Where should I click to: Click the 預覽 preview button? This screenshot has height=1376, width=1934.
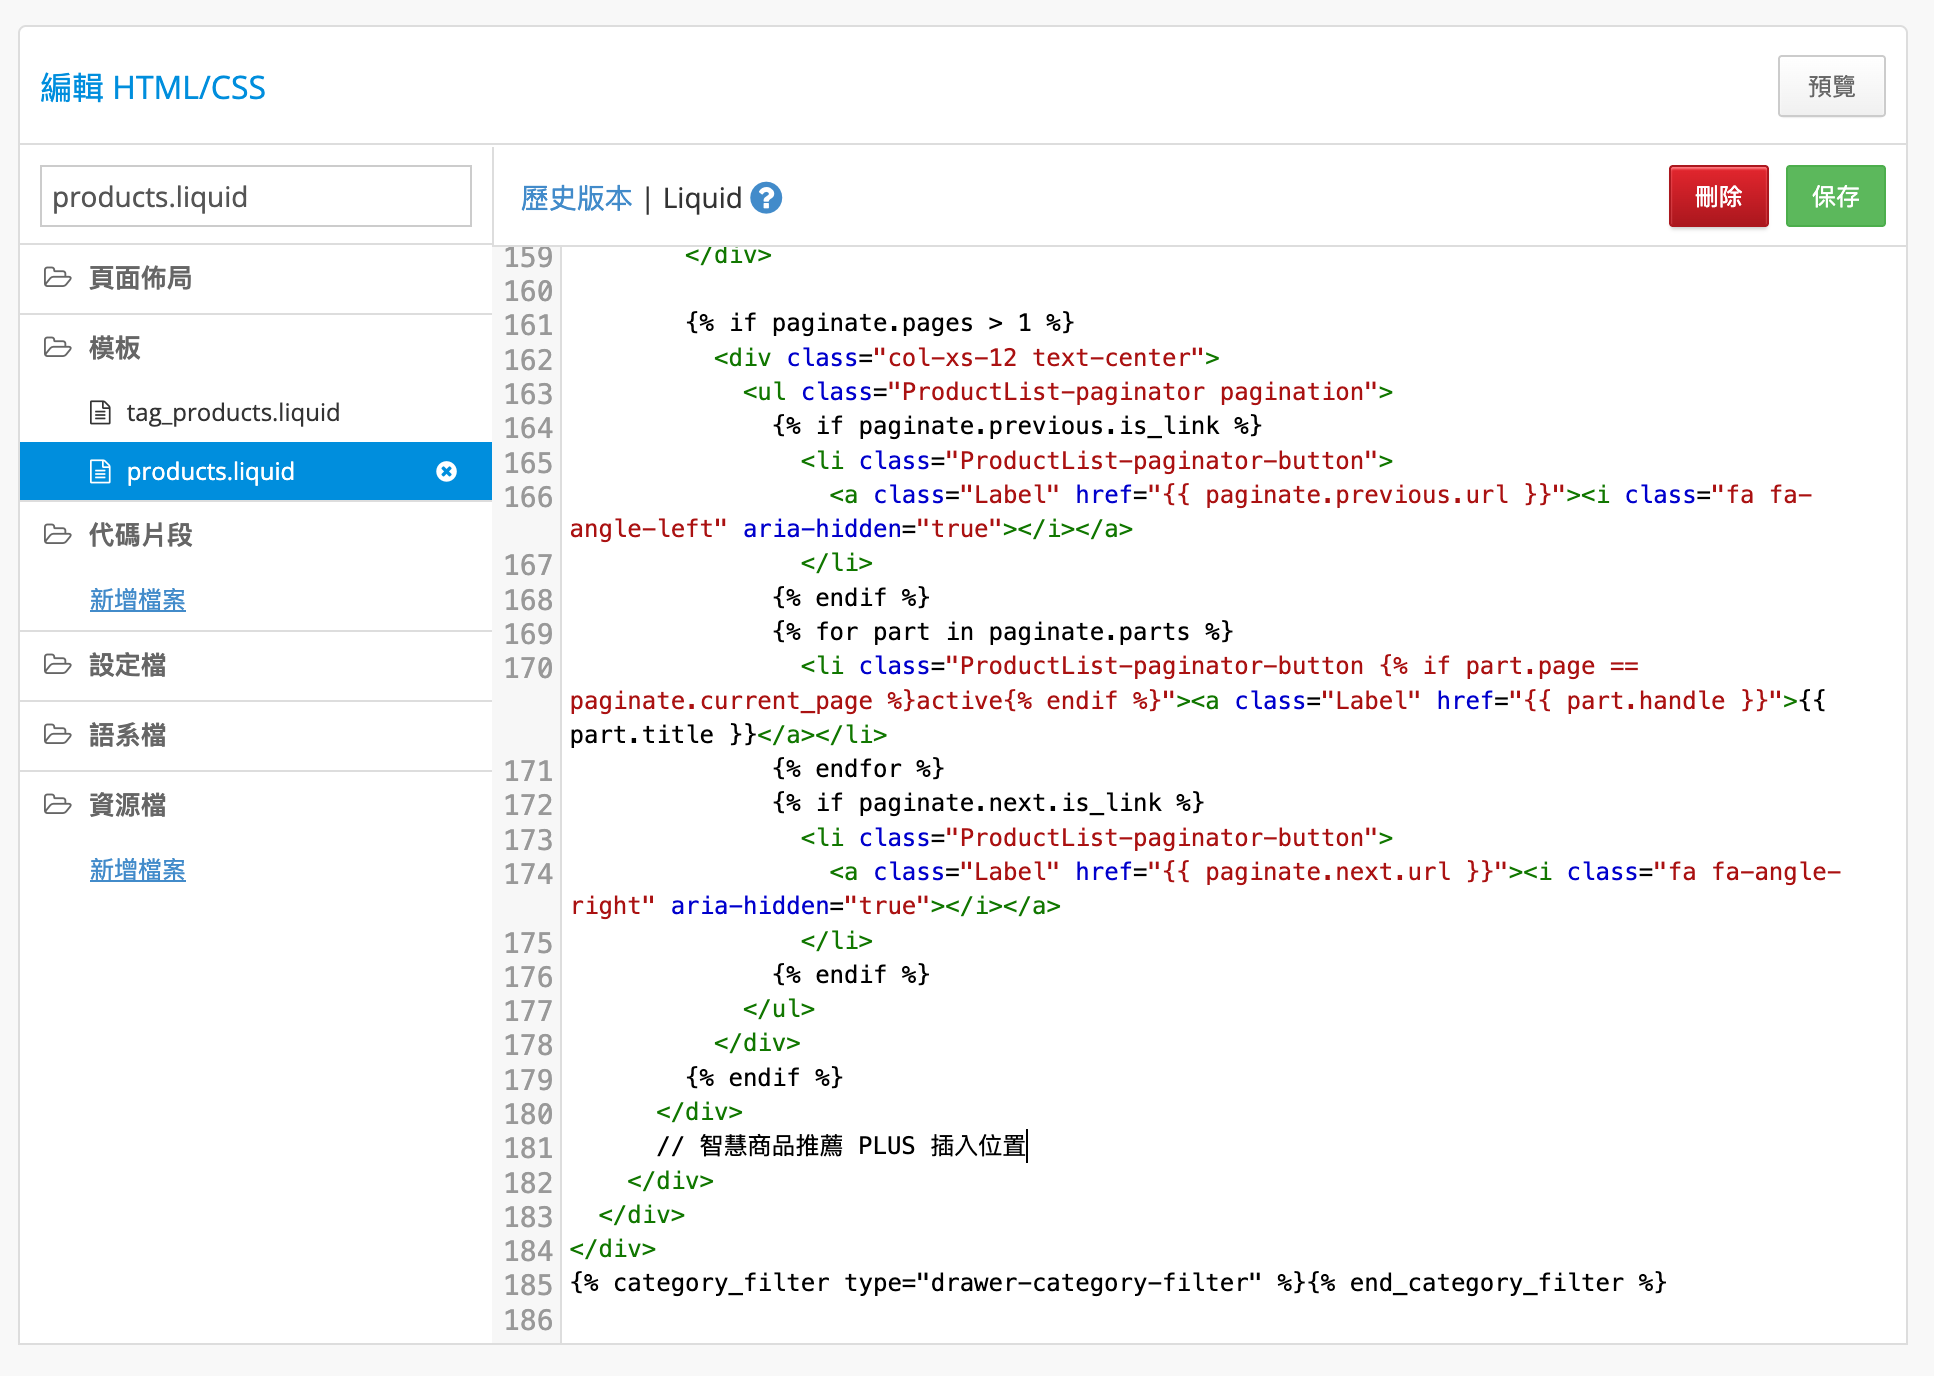coord(1831,86)
